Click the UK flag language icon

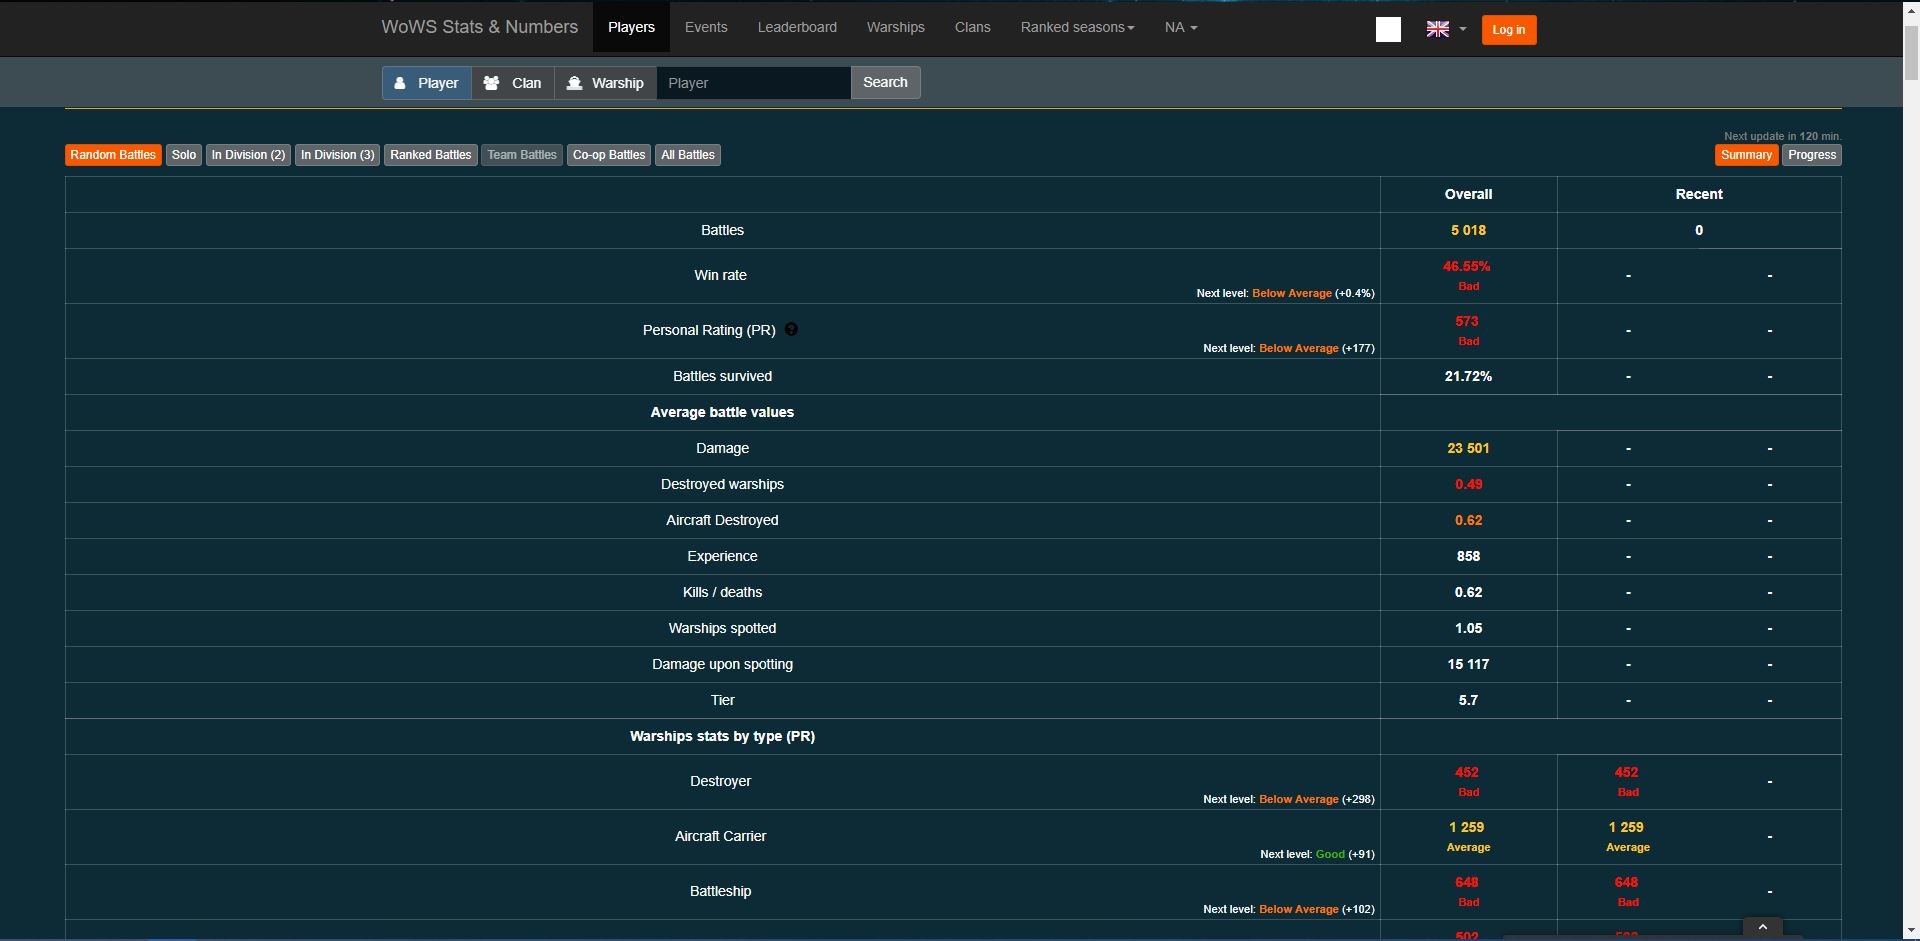coord(1437,29)
